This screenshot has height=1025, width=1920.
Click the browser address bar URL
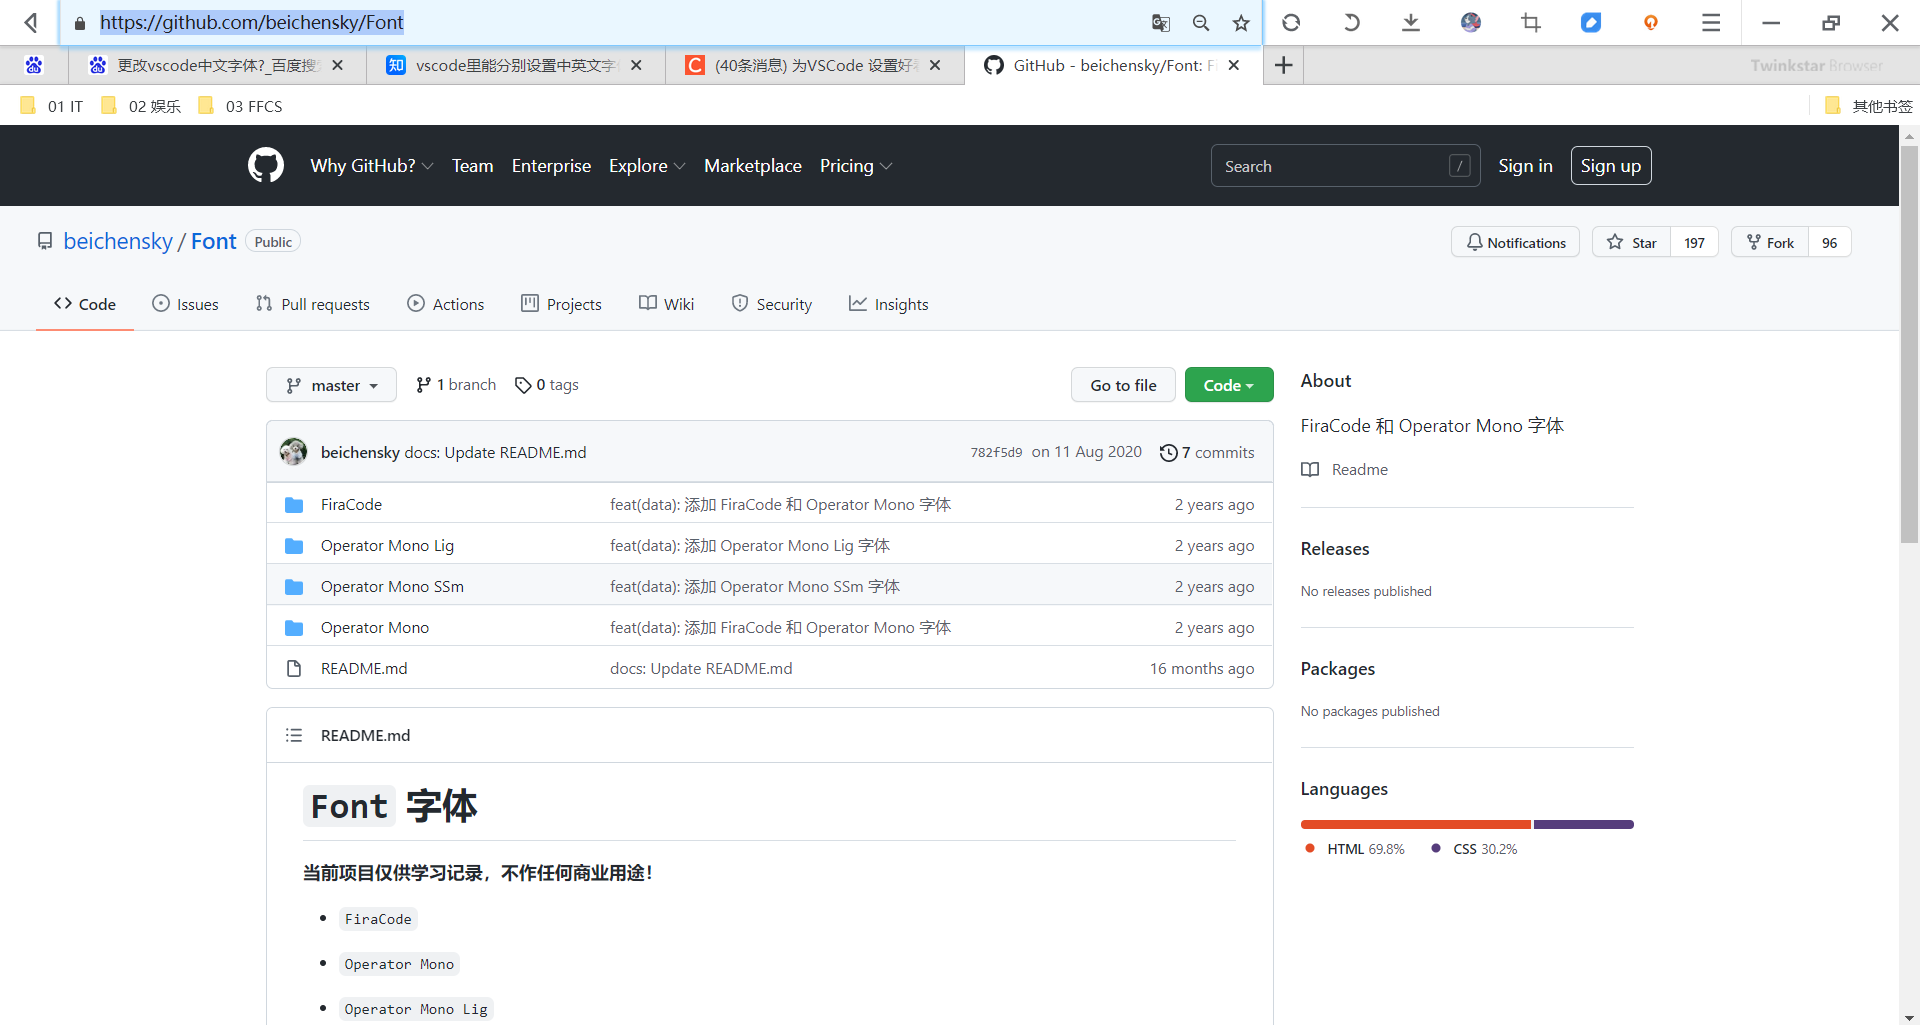pos(252,22)
